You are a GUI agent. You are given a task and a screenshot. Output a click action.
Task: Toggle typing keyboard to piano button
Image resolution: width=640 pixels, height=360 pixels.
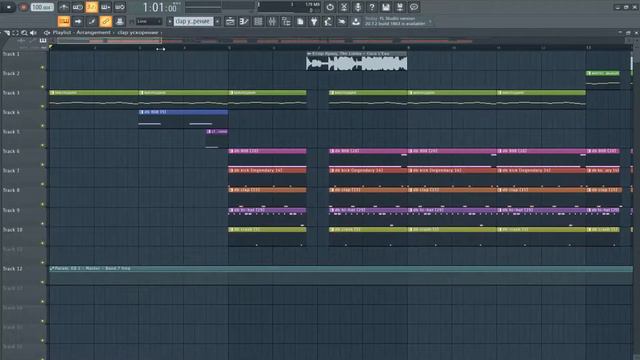[64, 21]
